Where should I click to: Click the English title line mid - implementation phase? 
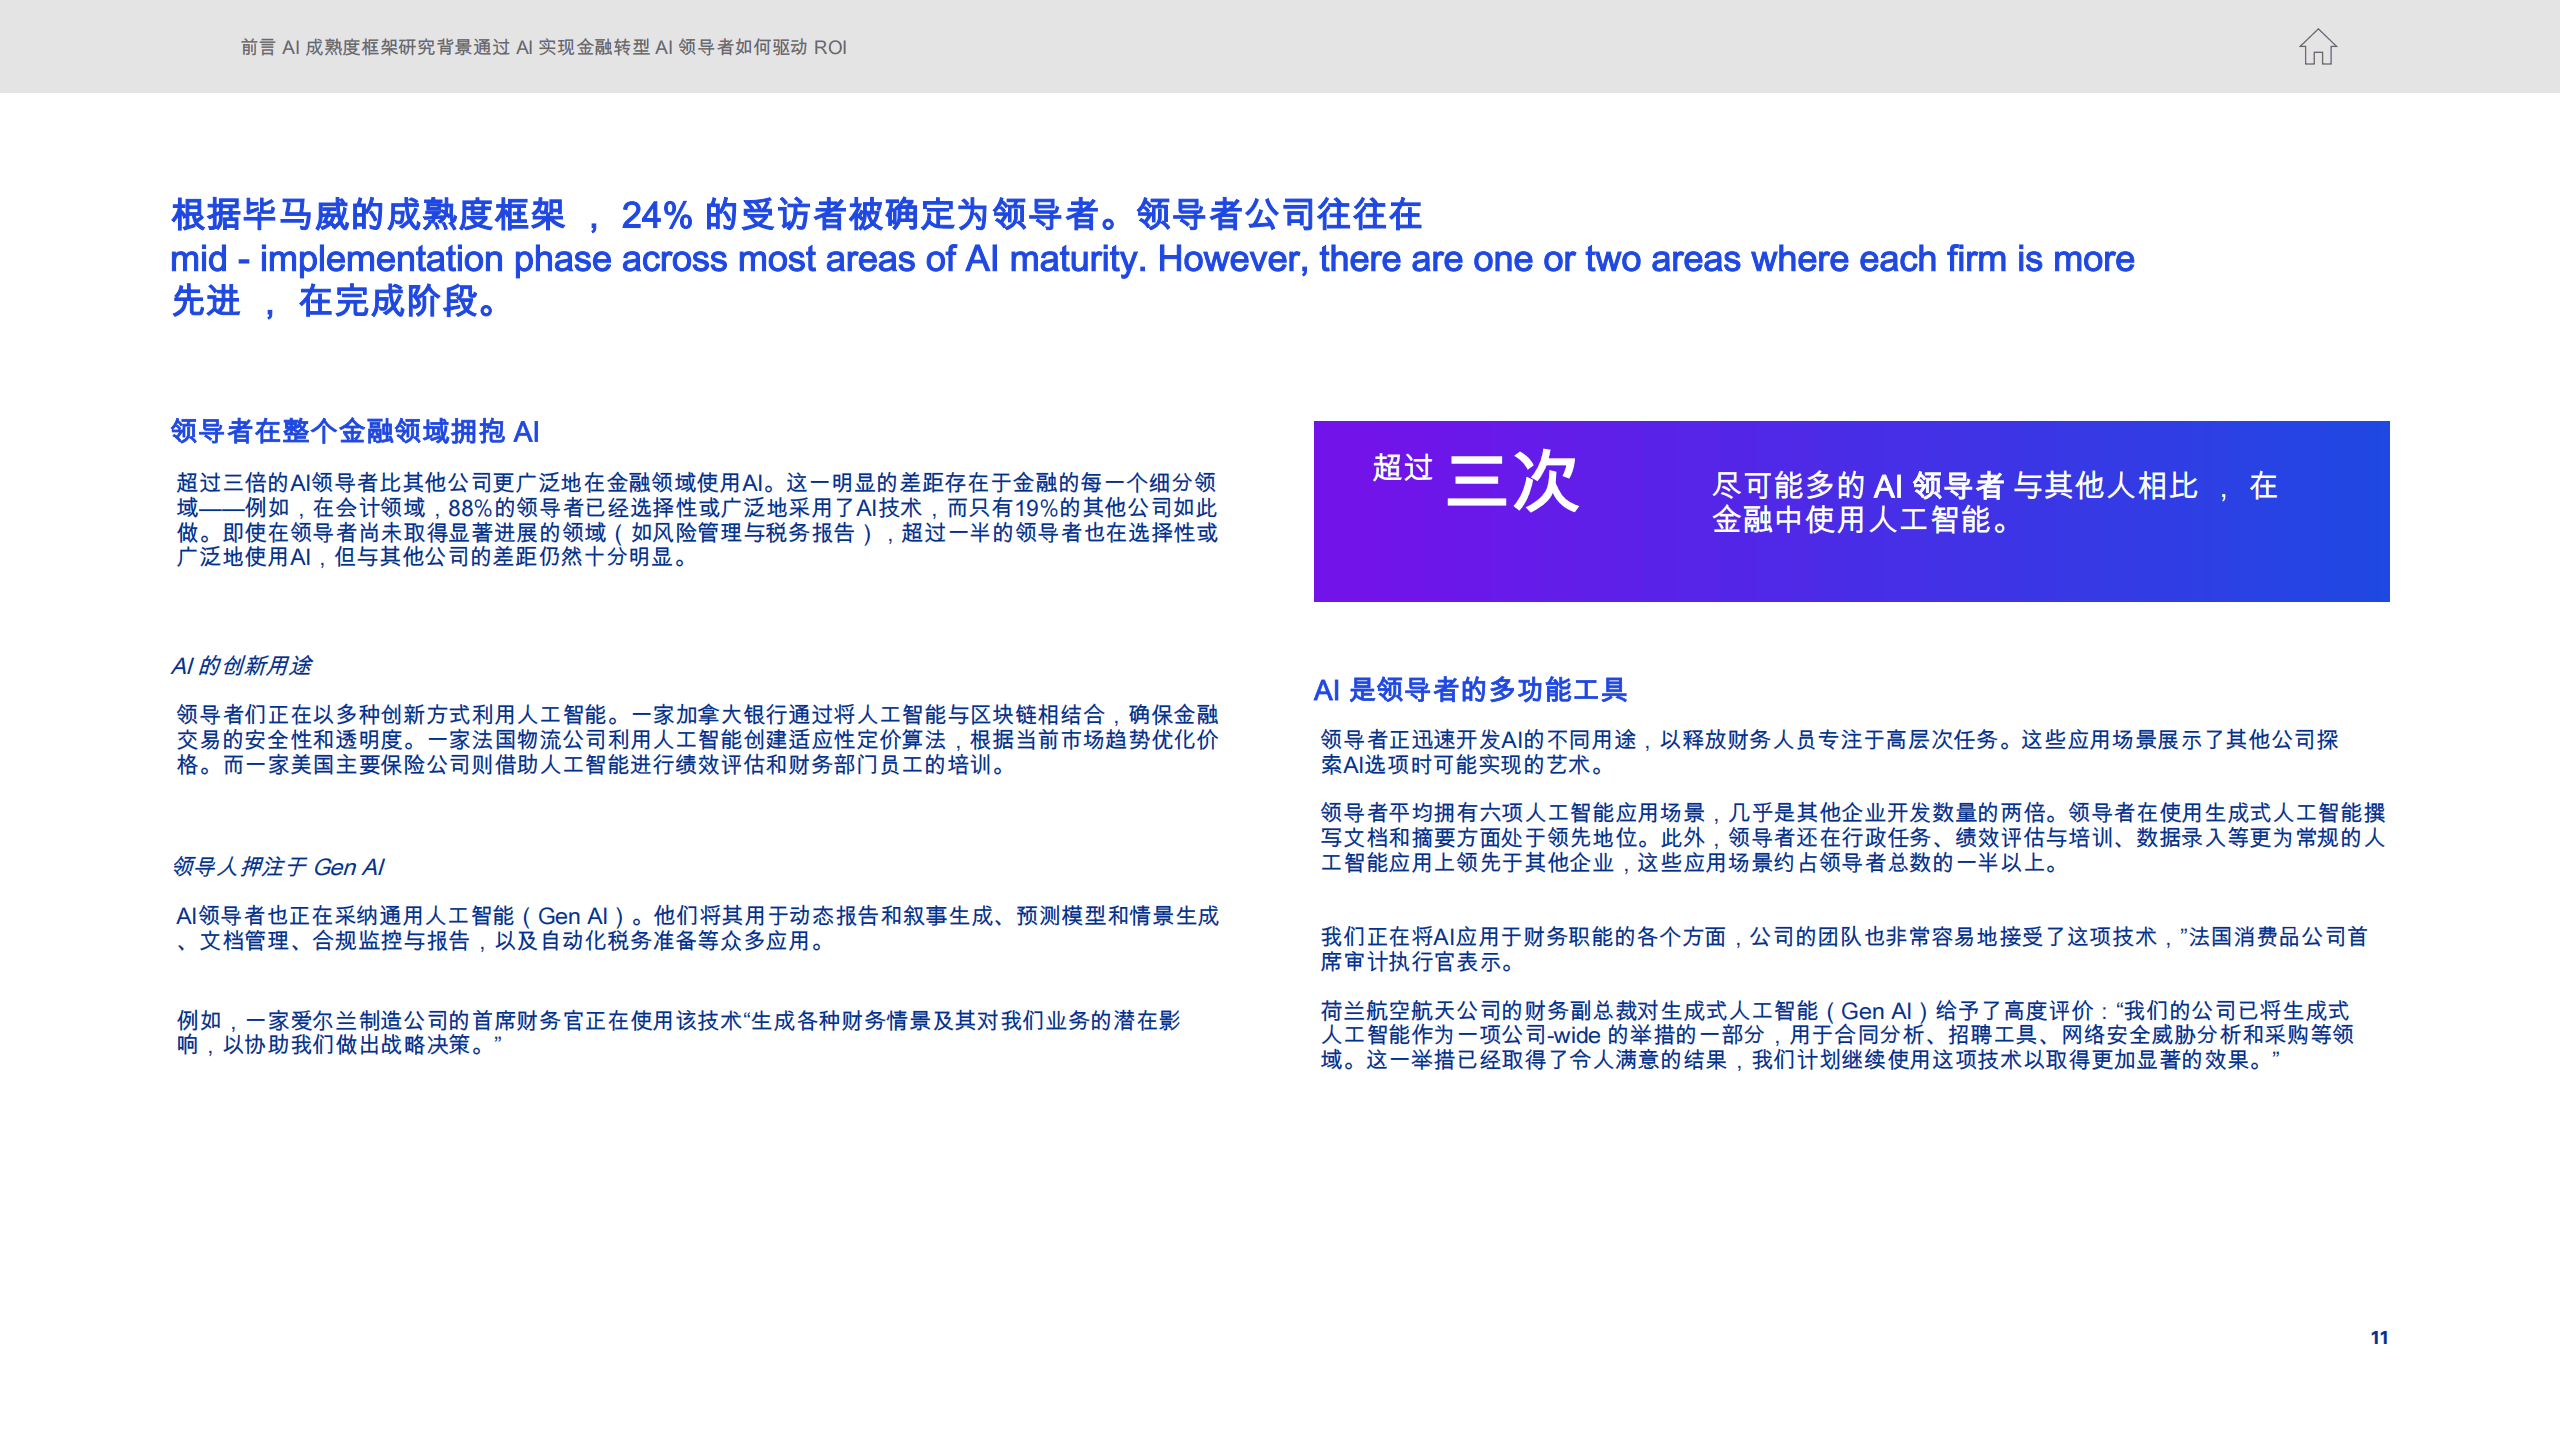1150,259
